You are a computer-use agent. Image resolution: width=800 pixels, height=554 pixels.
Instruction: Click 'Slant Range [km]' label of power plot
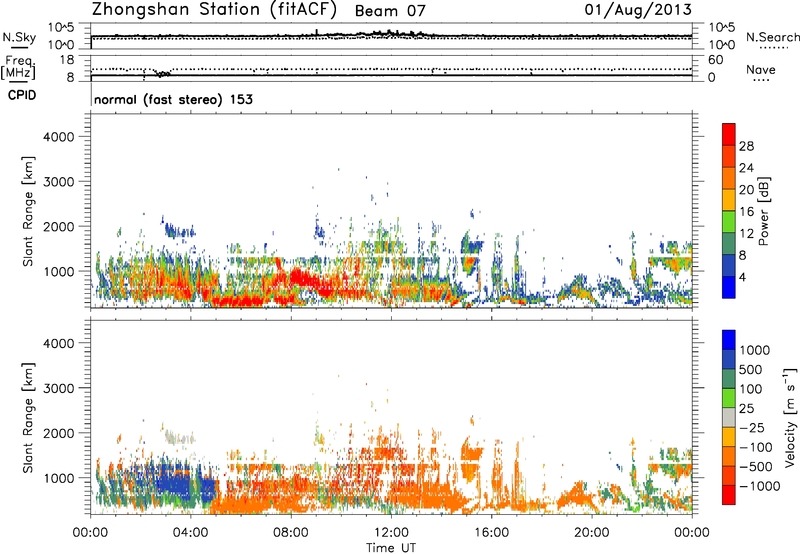tap(28, 211)
